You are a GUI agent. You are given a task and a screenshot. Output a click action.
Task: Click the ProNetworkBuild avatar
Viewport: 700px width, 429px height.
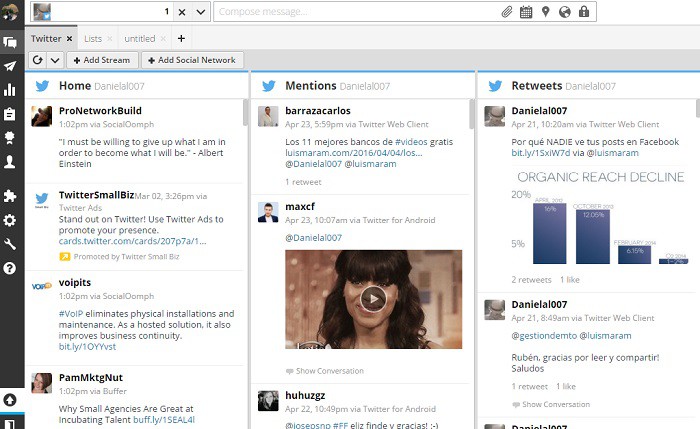(x=42, y=117)
